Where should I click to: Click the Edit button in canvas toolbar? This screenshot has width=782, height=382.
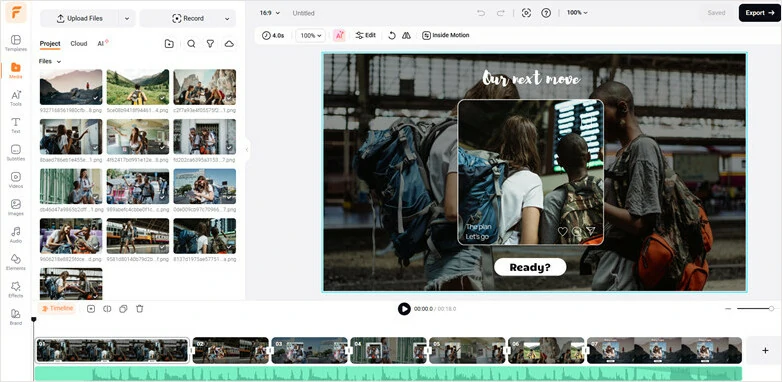(x=366, y=35)
